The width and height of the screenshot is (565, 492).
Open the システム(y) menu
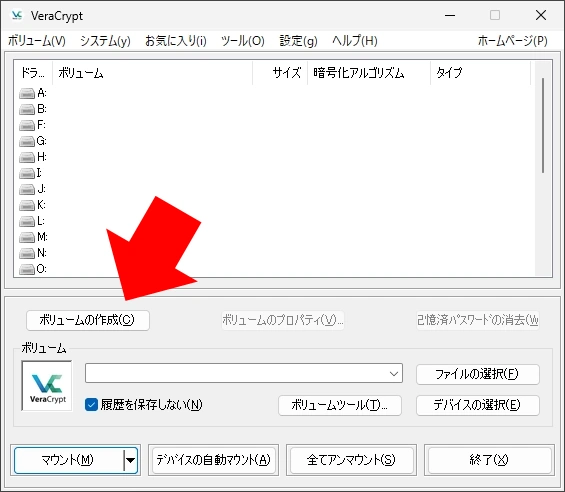[x=105, y=41]
